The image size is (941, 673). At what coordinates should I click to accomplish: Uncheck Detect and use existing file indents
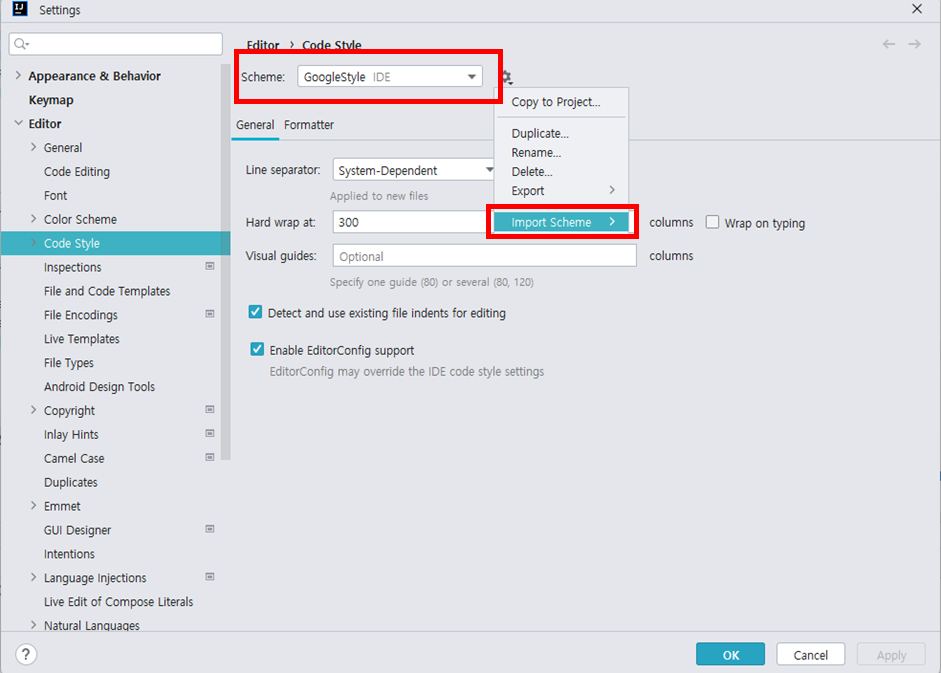[256, 312]
